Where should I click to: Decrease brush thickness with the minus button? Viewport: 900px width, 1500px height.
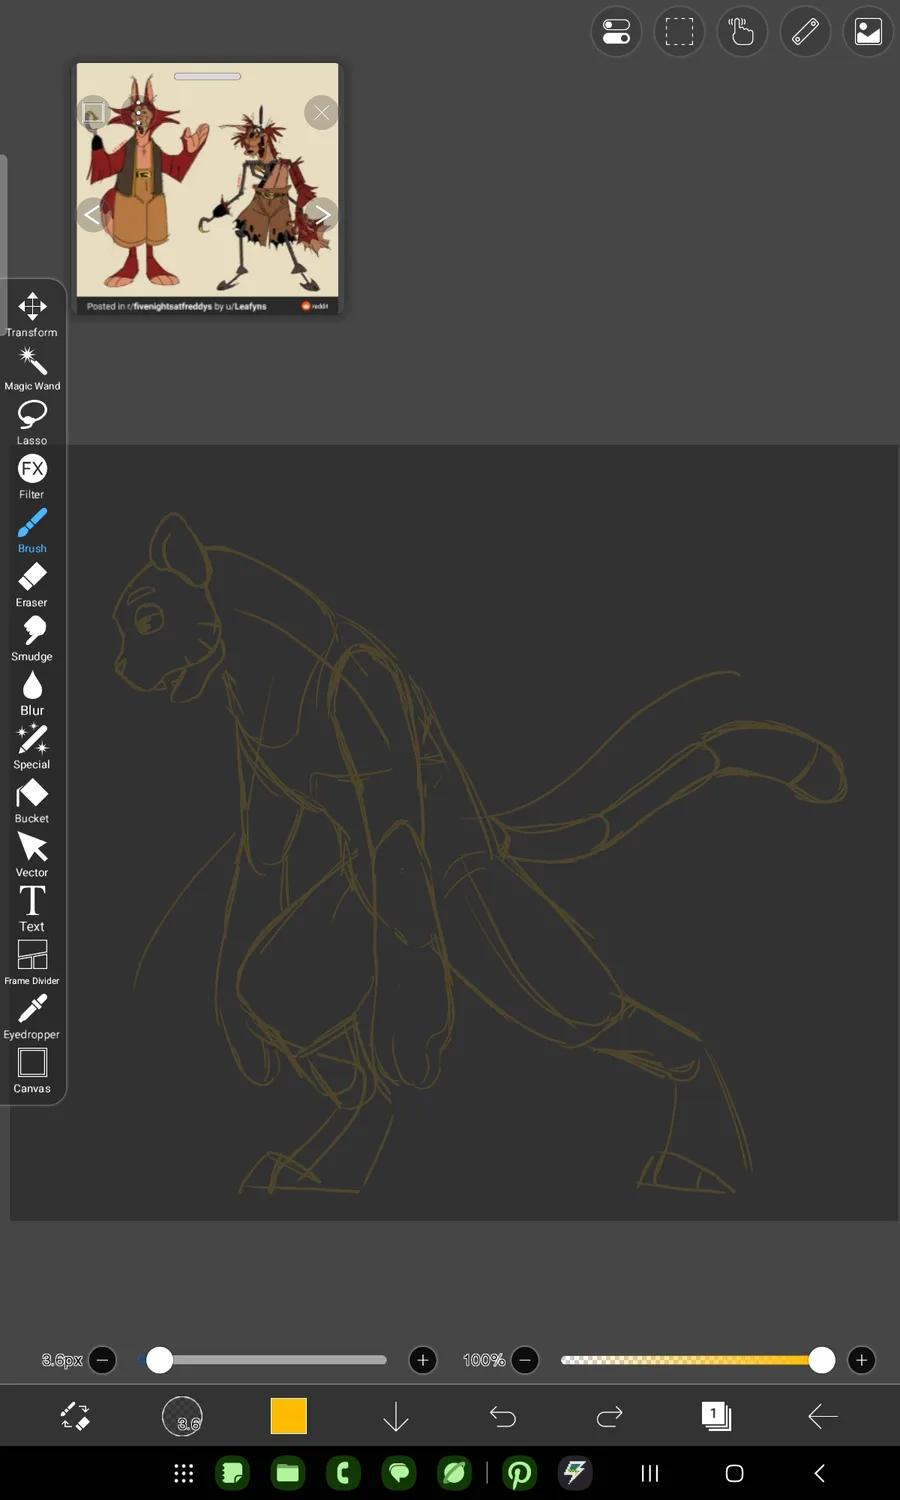102,1360
